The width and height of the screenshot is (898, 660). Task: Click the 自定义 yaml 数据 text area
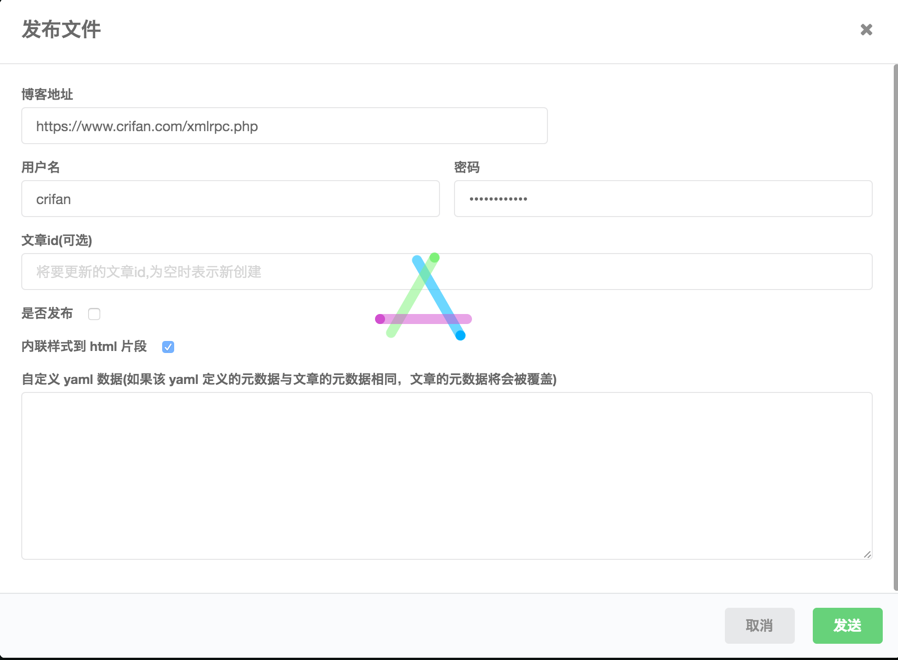(x=447, y=476)
